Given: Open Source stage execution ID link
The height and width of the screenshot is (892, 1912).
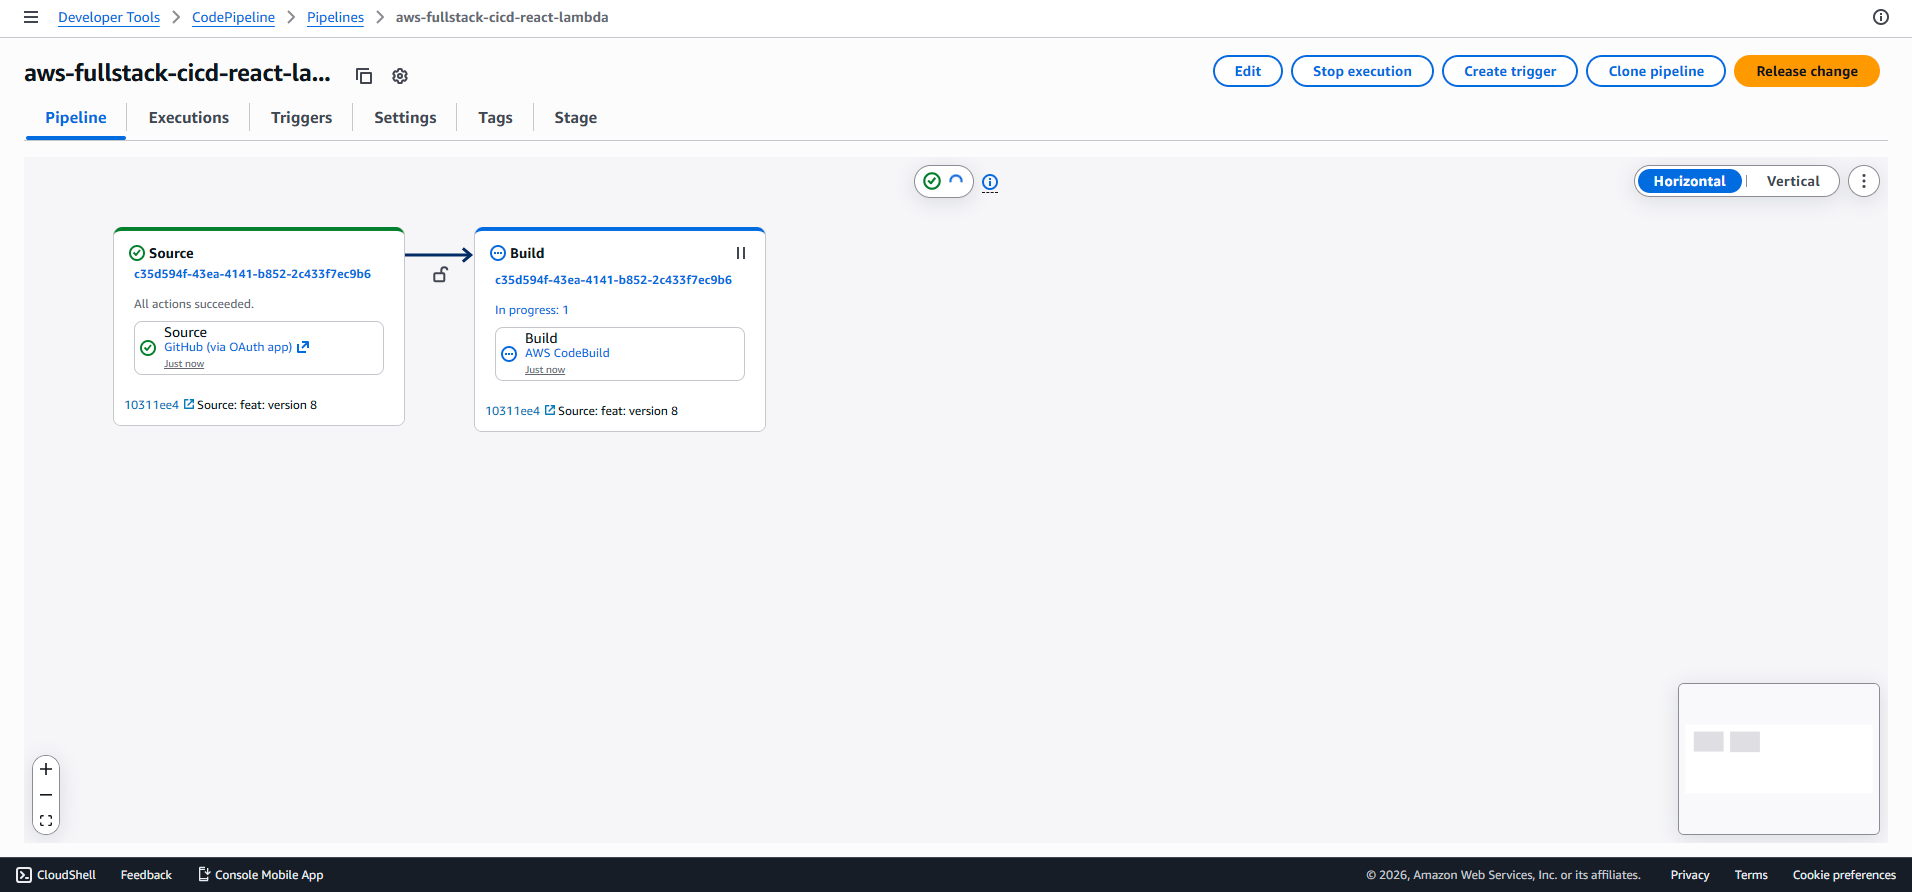Looking at the screenshot, I should tap(252, 274).
